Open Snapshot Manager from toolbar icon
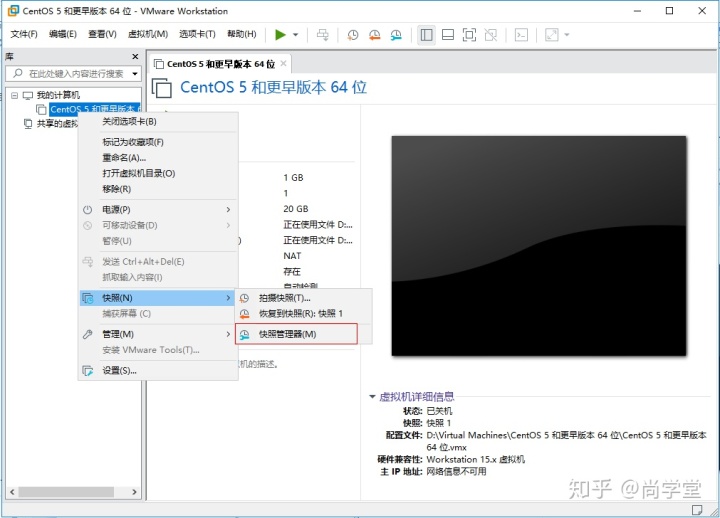 click(x=396, y=34)
